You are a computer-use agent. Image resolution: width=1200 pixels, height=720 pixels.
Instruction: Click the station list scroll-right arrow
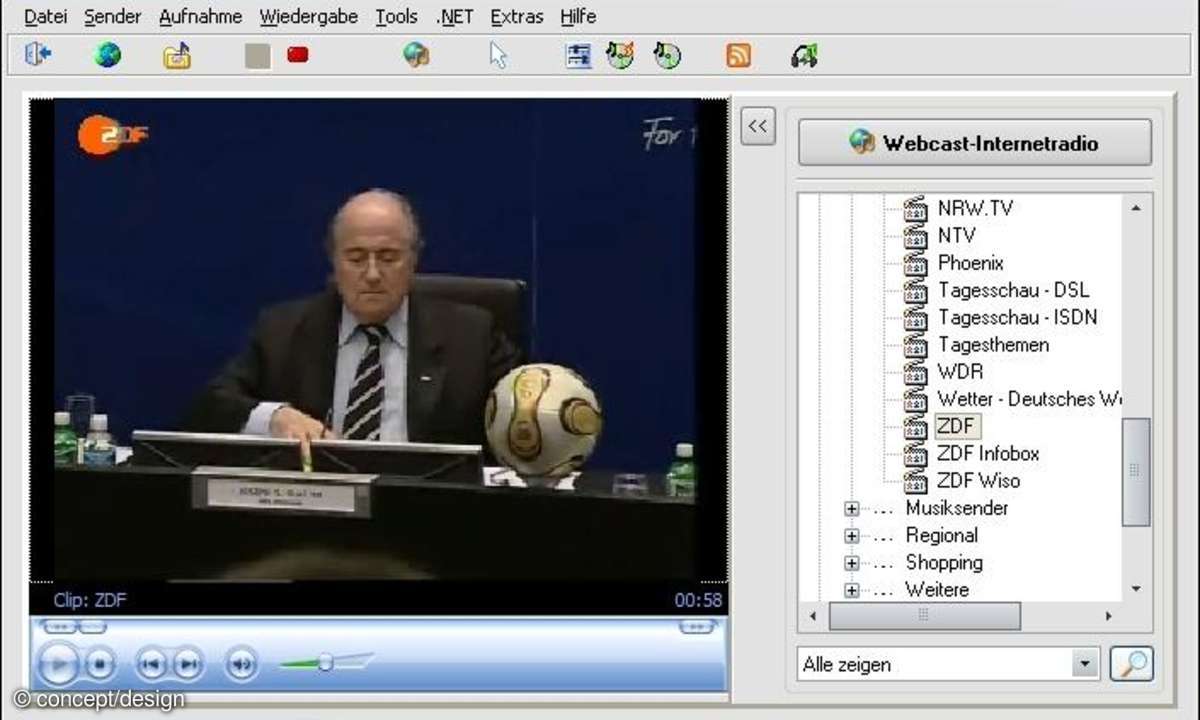click(x=1108, y=616)
